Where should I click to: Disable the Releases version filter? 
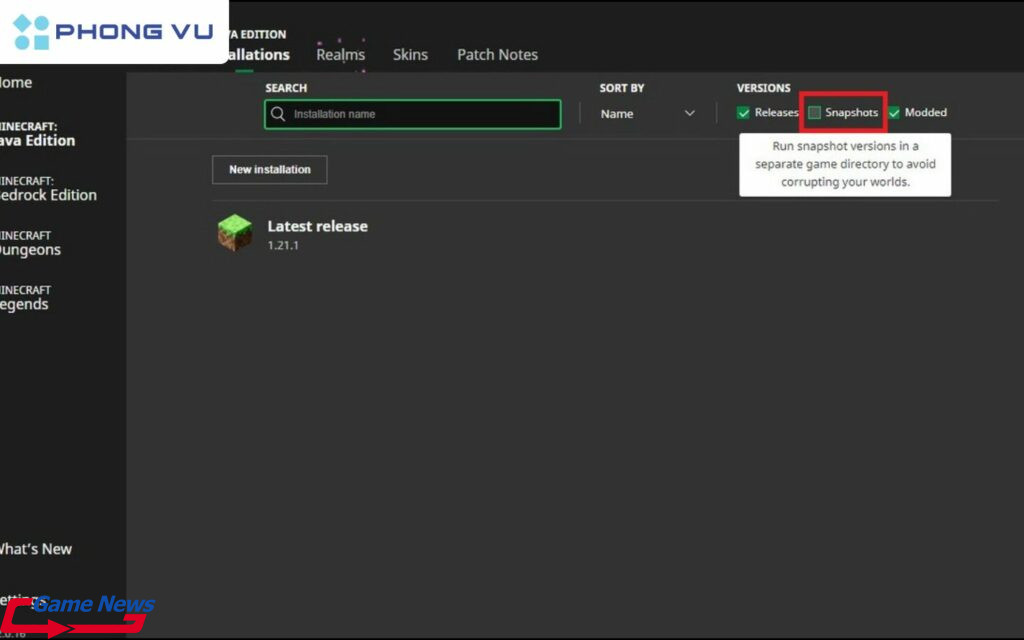tap(743, 112)
